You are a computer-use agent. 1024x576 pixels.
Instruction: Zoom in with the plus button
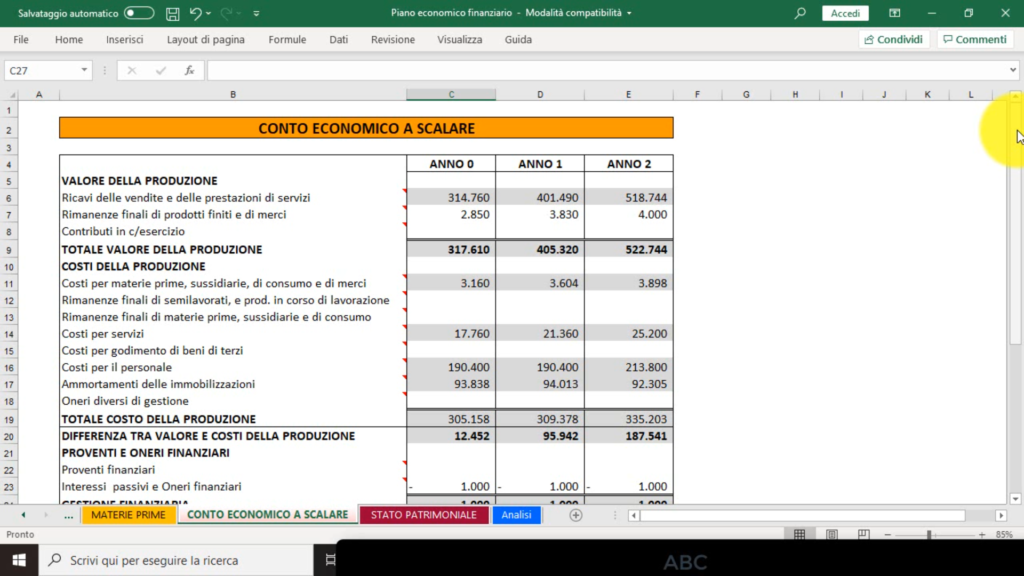click(x=982, y=535)
